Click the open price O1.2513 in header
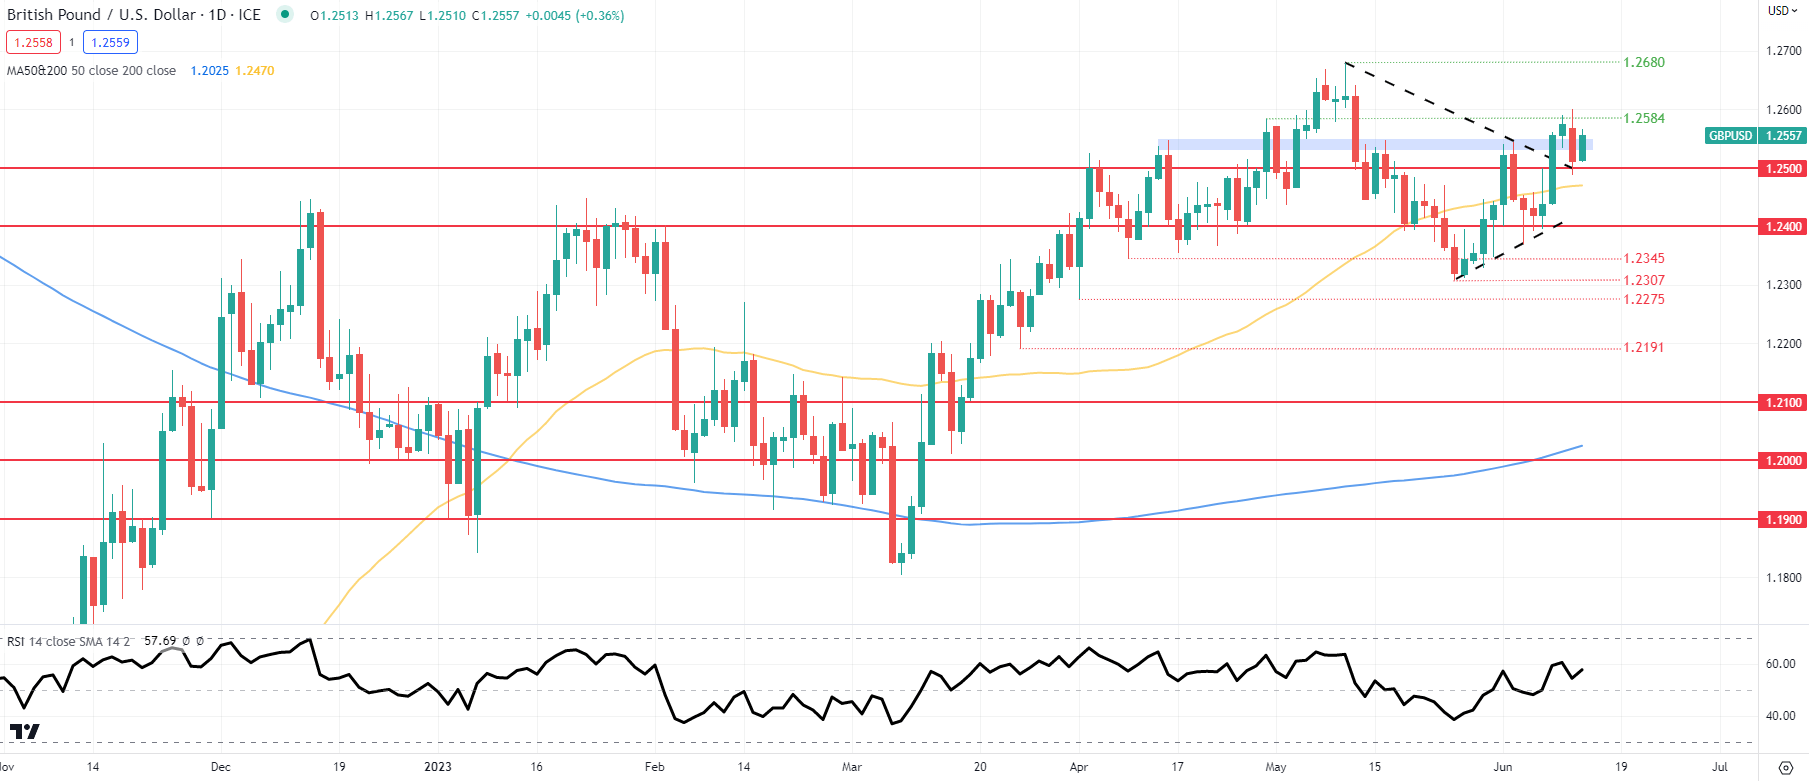 [334, 15]
